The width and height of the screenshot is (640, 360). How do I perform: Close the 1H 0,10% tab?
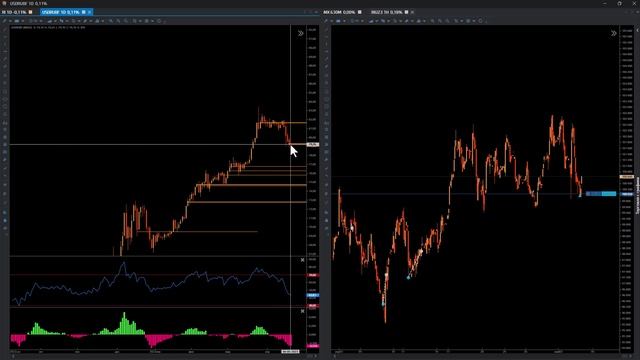coord(412,12)
